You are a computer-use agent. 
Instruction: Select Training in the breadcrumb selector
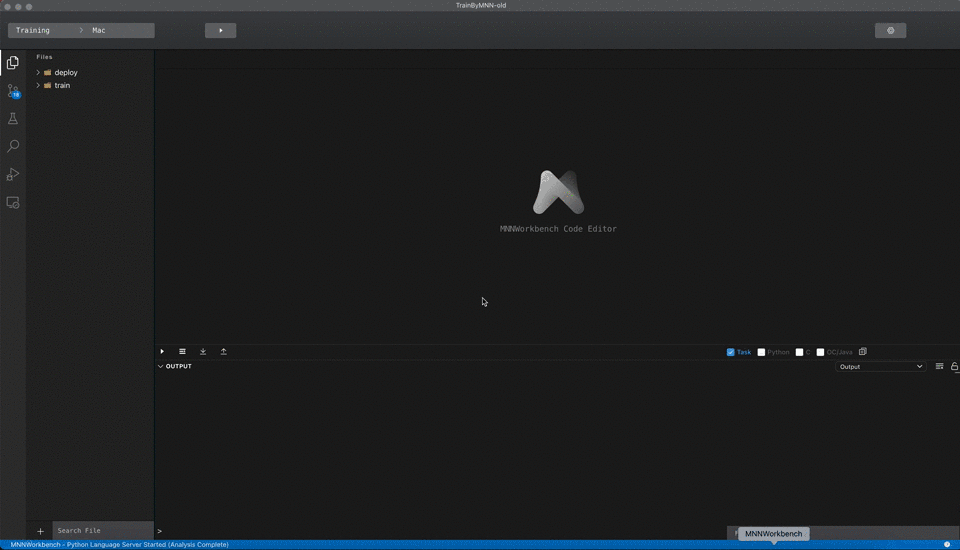point(33,31)
